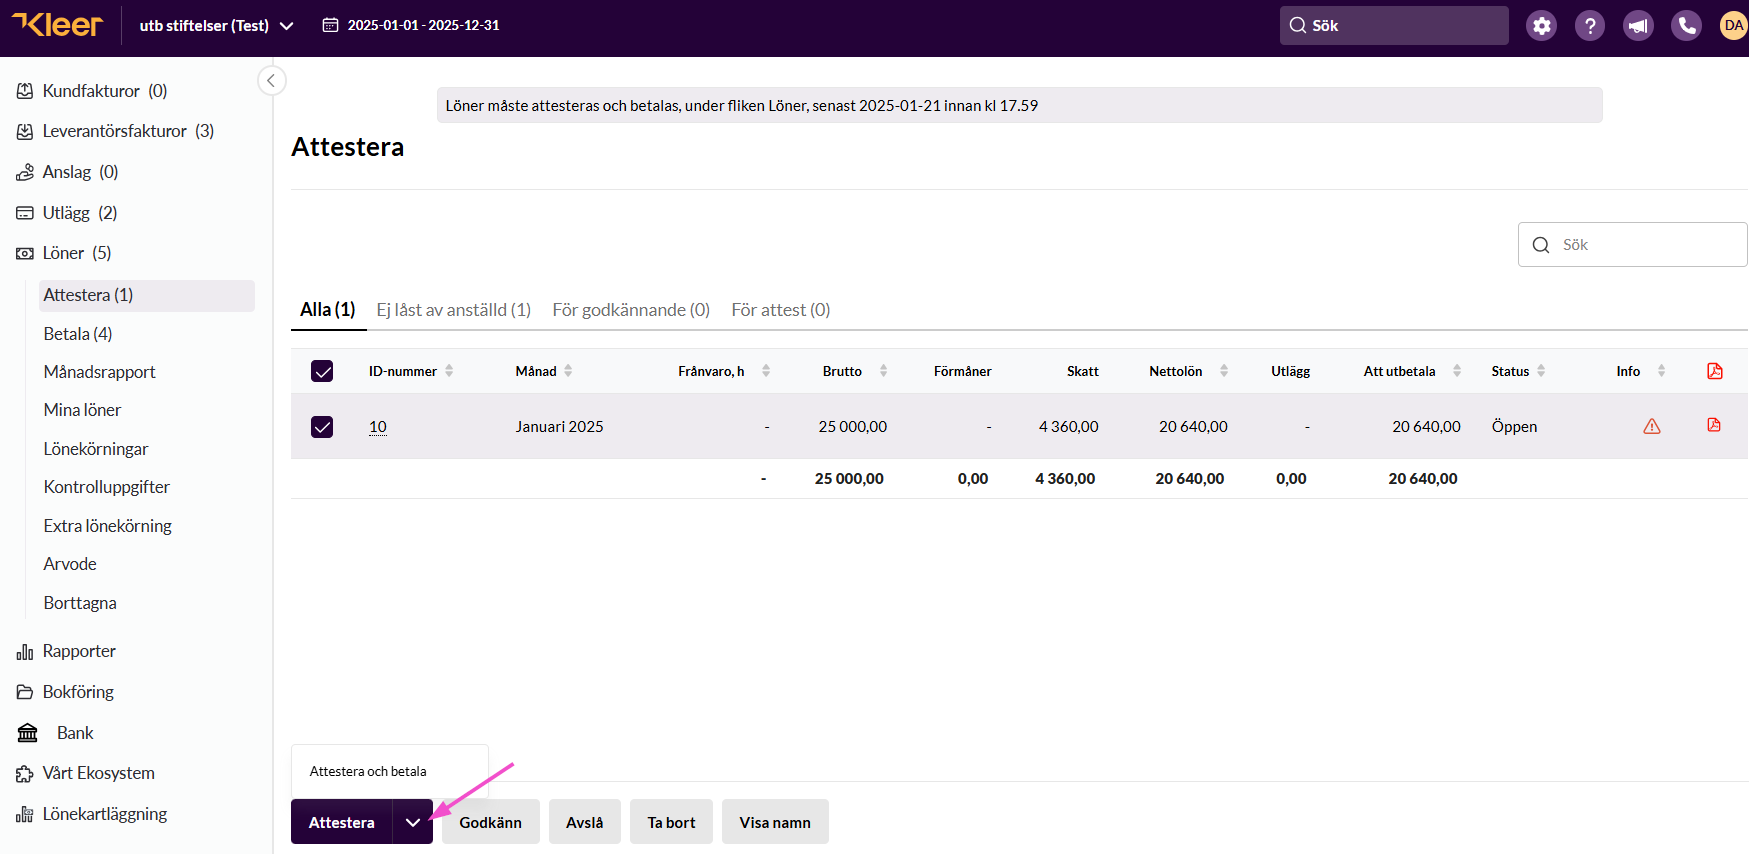Open Mina löner in the sidebar
Viewport: 1749px width, 854px height.
82,410
